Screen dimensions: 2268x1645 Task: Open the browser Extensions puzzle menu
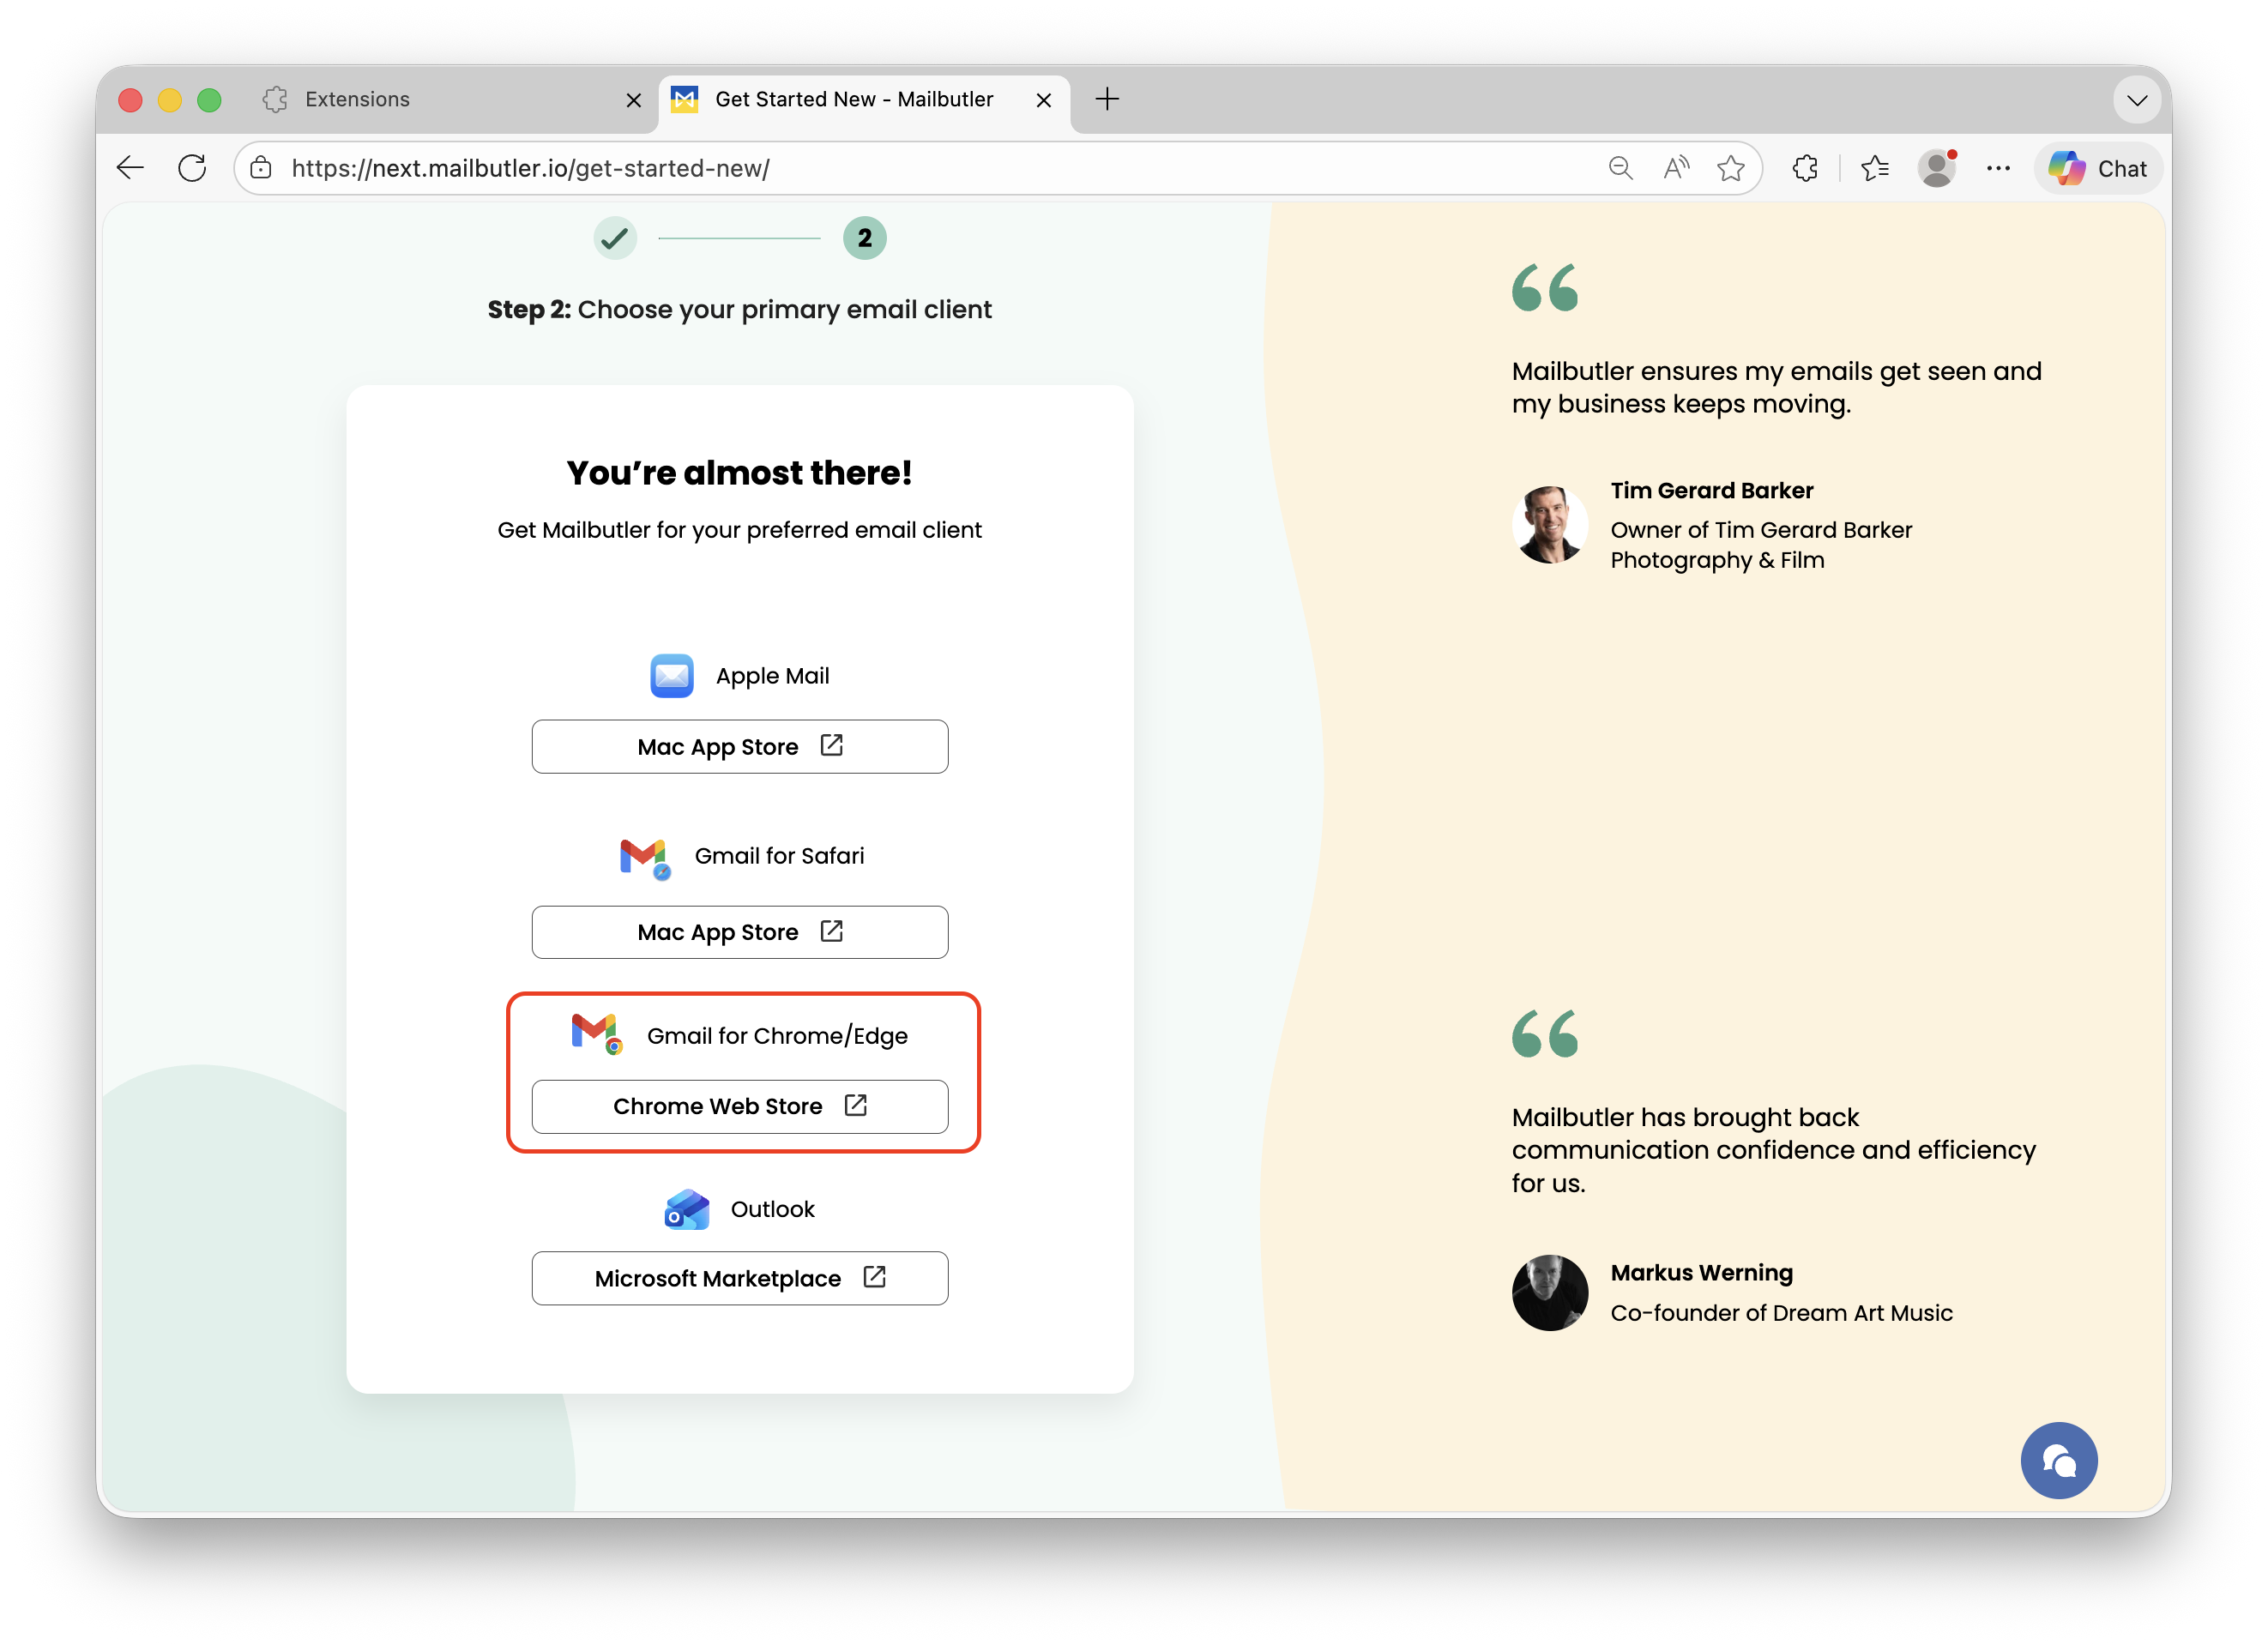coord(1805,168)
